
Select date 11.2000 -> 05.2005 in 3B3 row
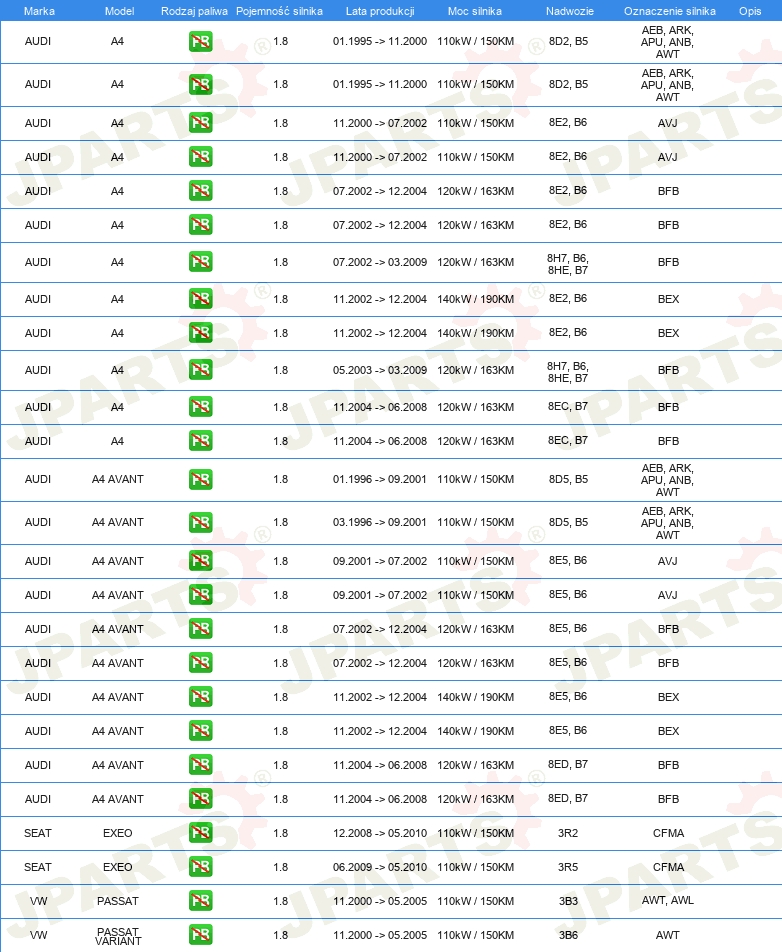pos(380,902)
